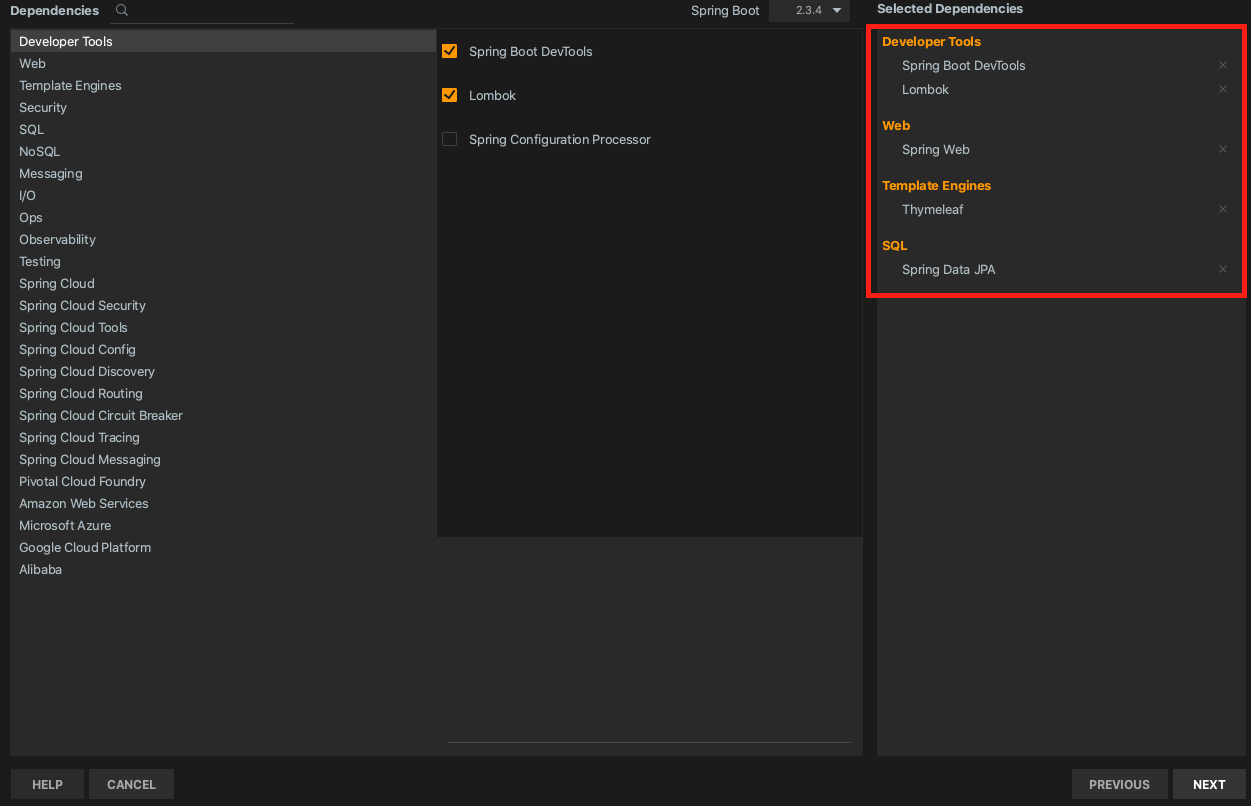1251x806 pixels.
Task: Select the Alibaba category
Action: [223, 569]
